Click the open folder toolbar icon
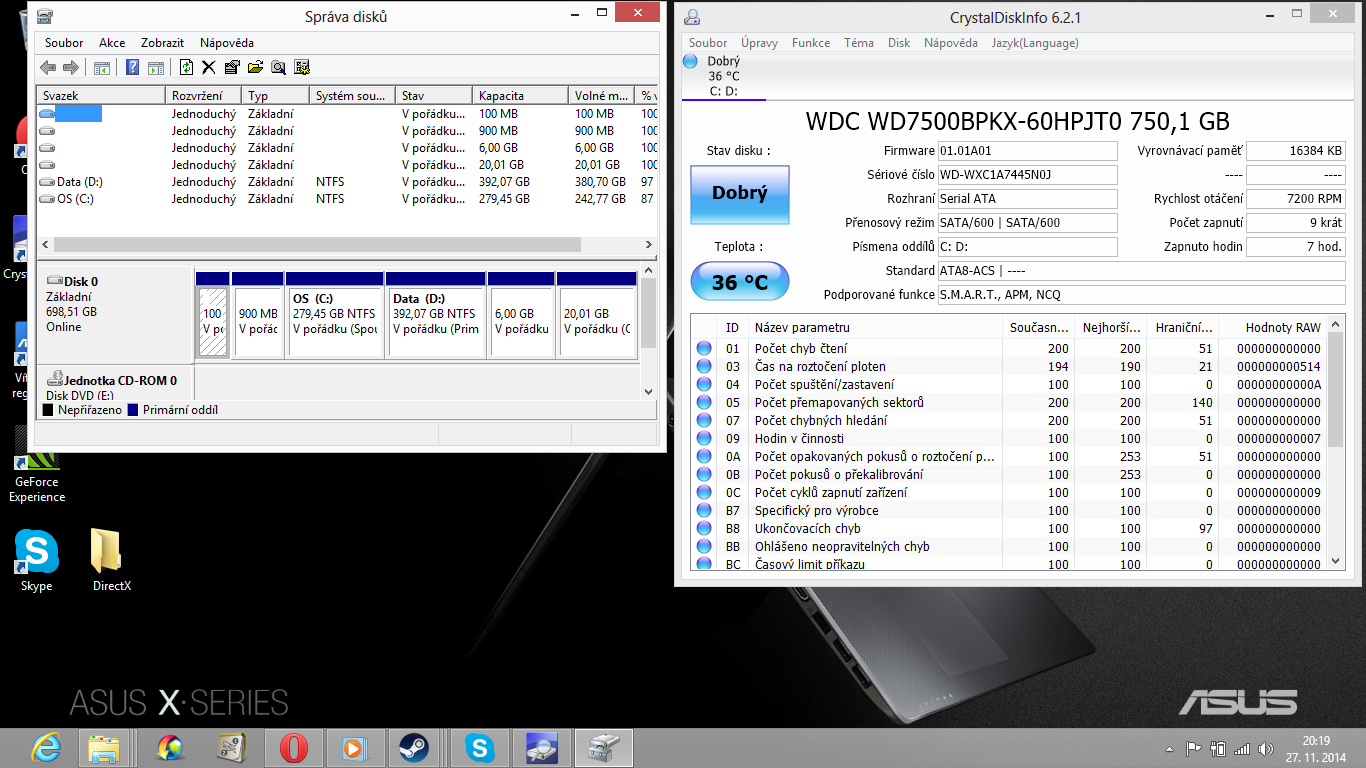 [255, 67]
